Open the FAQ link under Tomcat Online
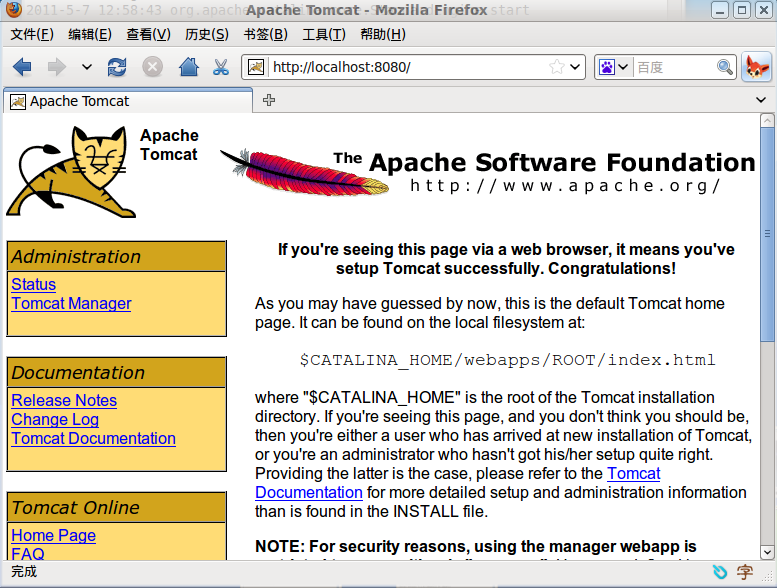The height and width of the screenshot is (588, 777). (28, 553)
